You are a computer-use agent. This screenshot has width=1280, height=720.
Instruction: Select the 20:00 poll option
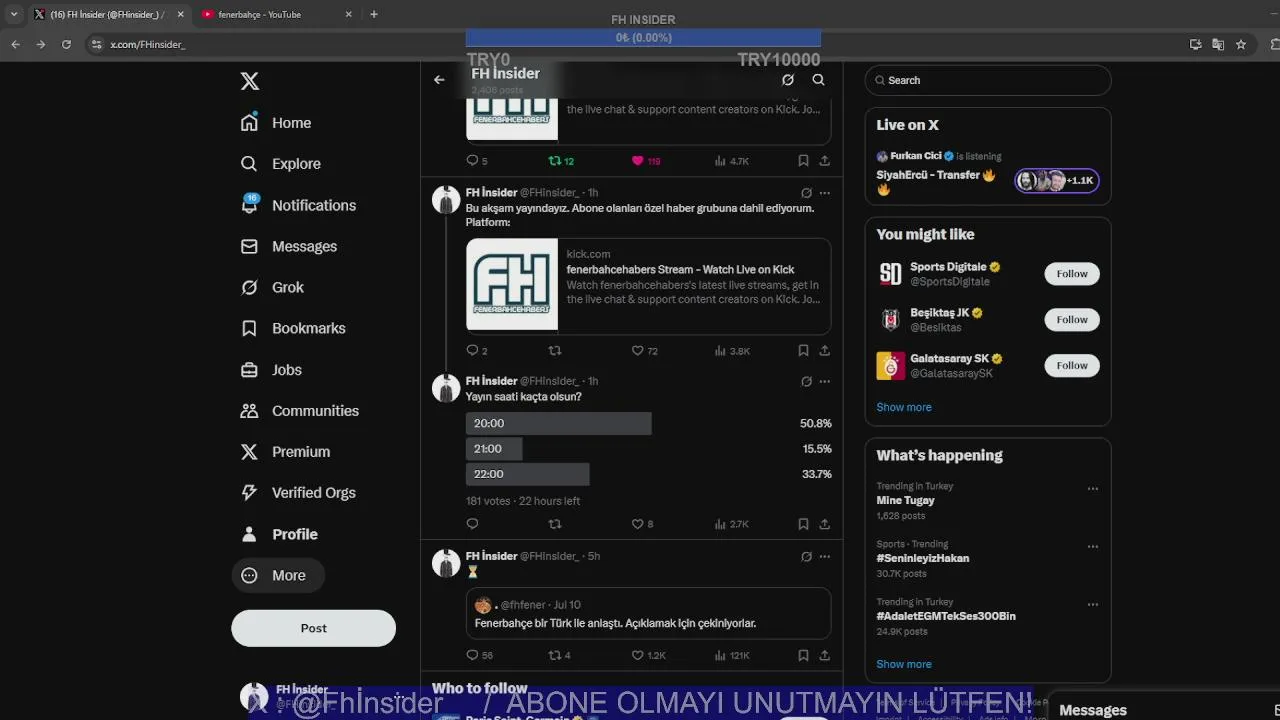tap(648, 423)
